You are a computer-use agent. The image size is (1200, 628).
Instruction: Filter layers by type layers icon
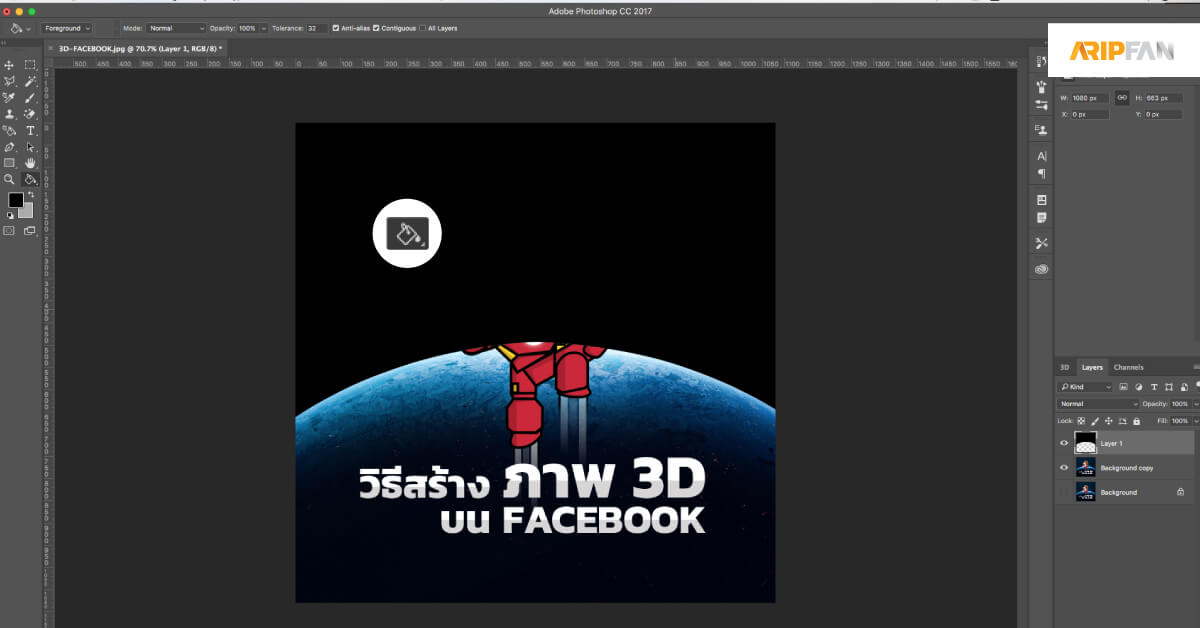[1153, 387]
